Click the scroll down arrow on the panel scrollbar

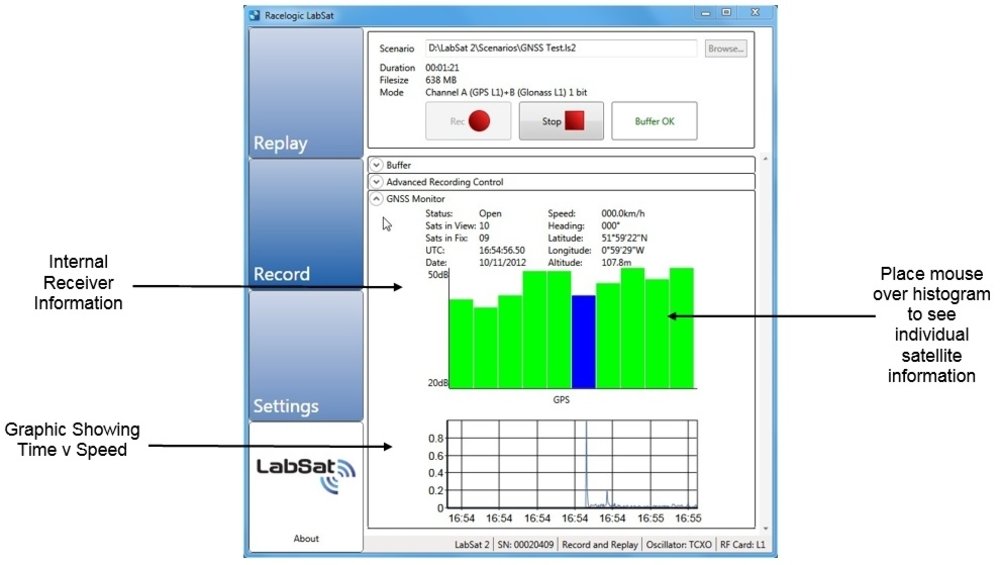765,527
